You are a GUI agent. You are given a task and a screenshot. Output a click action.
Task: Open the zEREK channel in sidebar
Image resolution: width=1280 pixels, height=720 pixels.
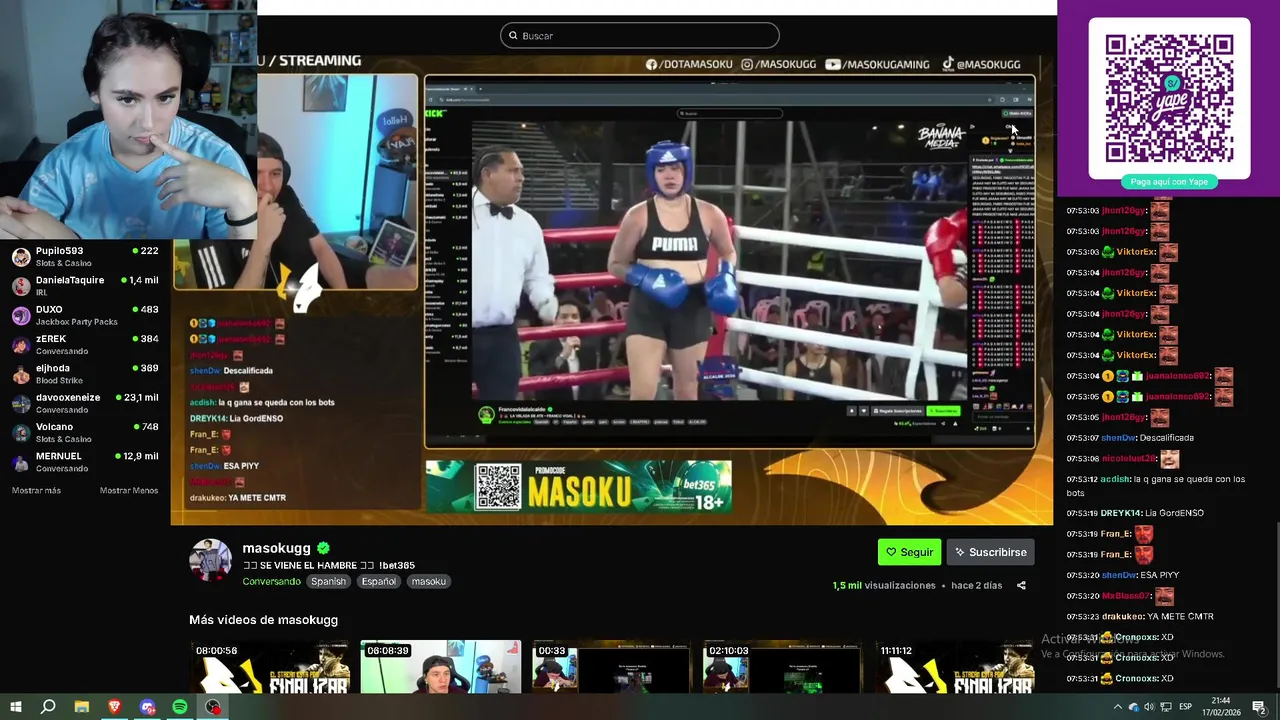coord(85,344)
